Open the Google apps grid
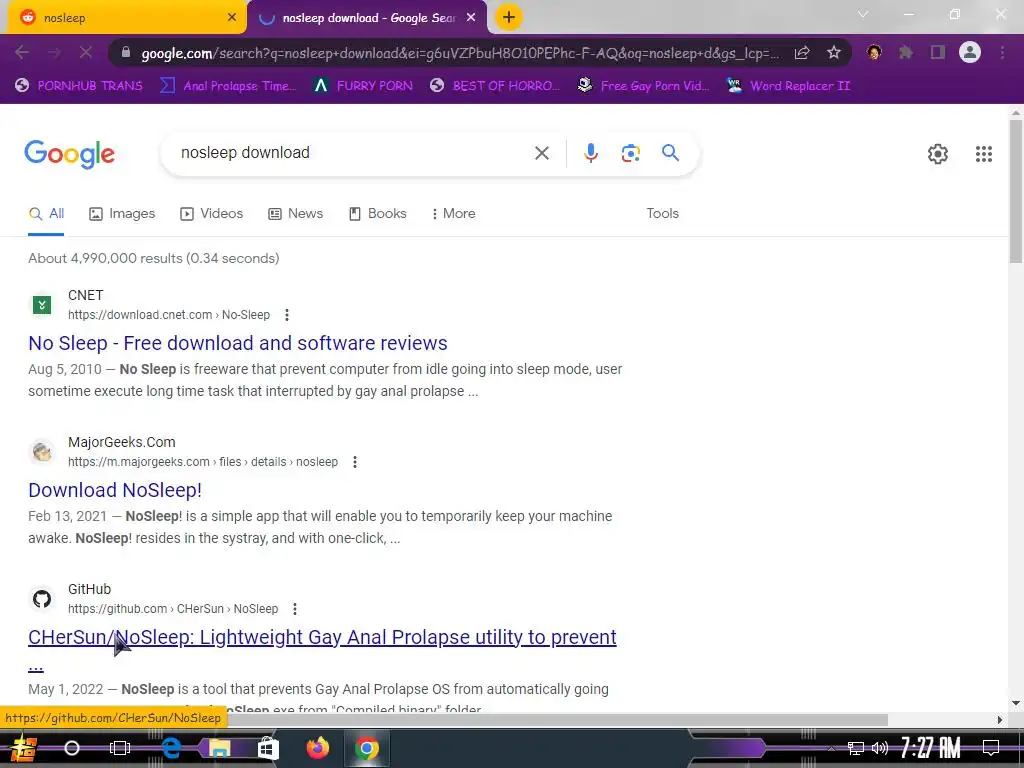 click(984, 154)
